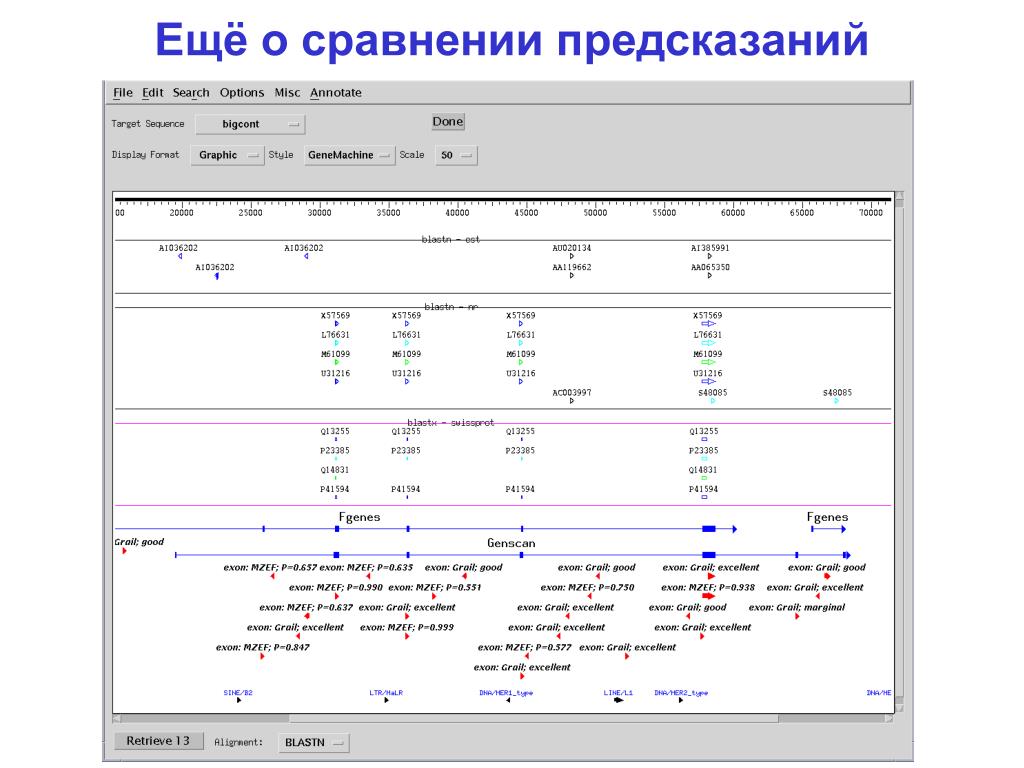Click the DNA/HE repeat label at right edge
Screen dimensions: 1024x768
[879, 692]
